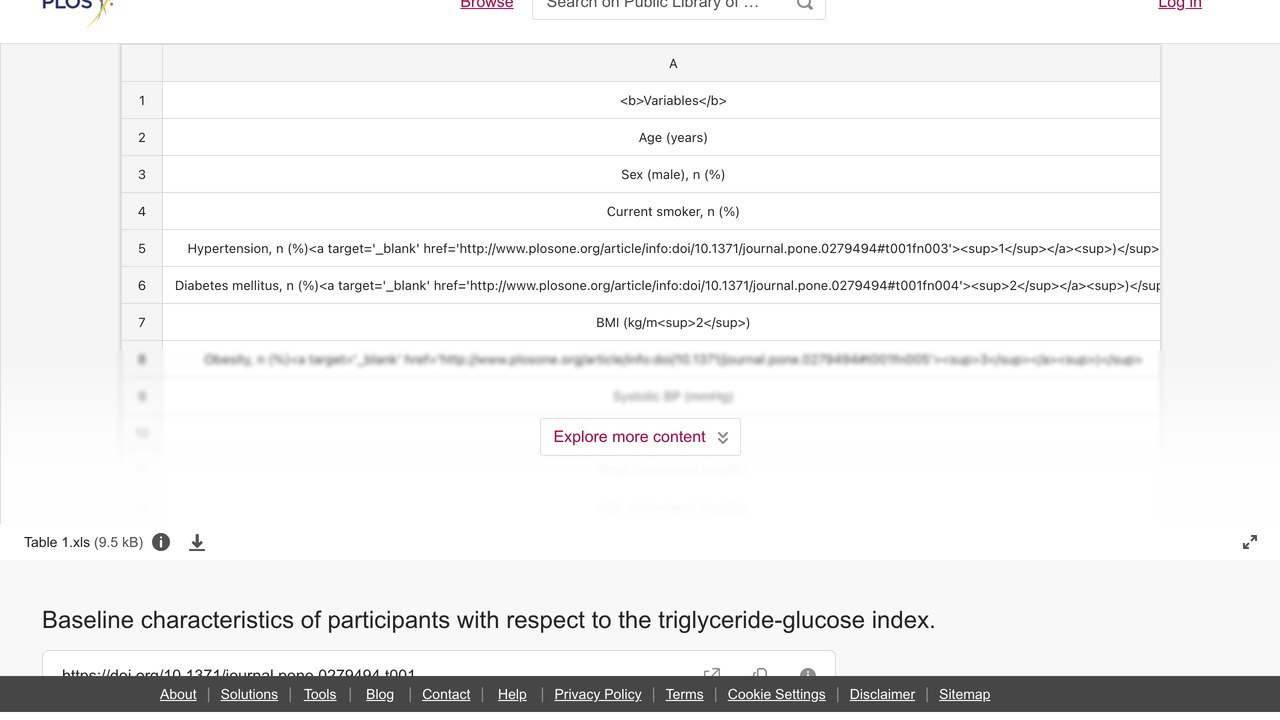Viewport: 1280px width, 720px height.
Task: Select column A header
Action: point(661,63)
